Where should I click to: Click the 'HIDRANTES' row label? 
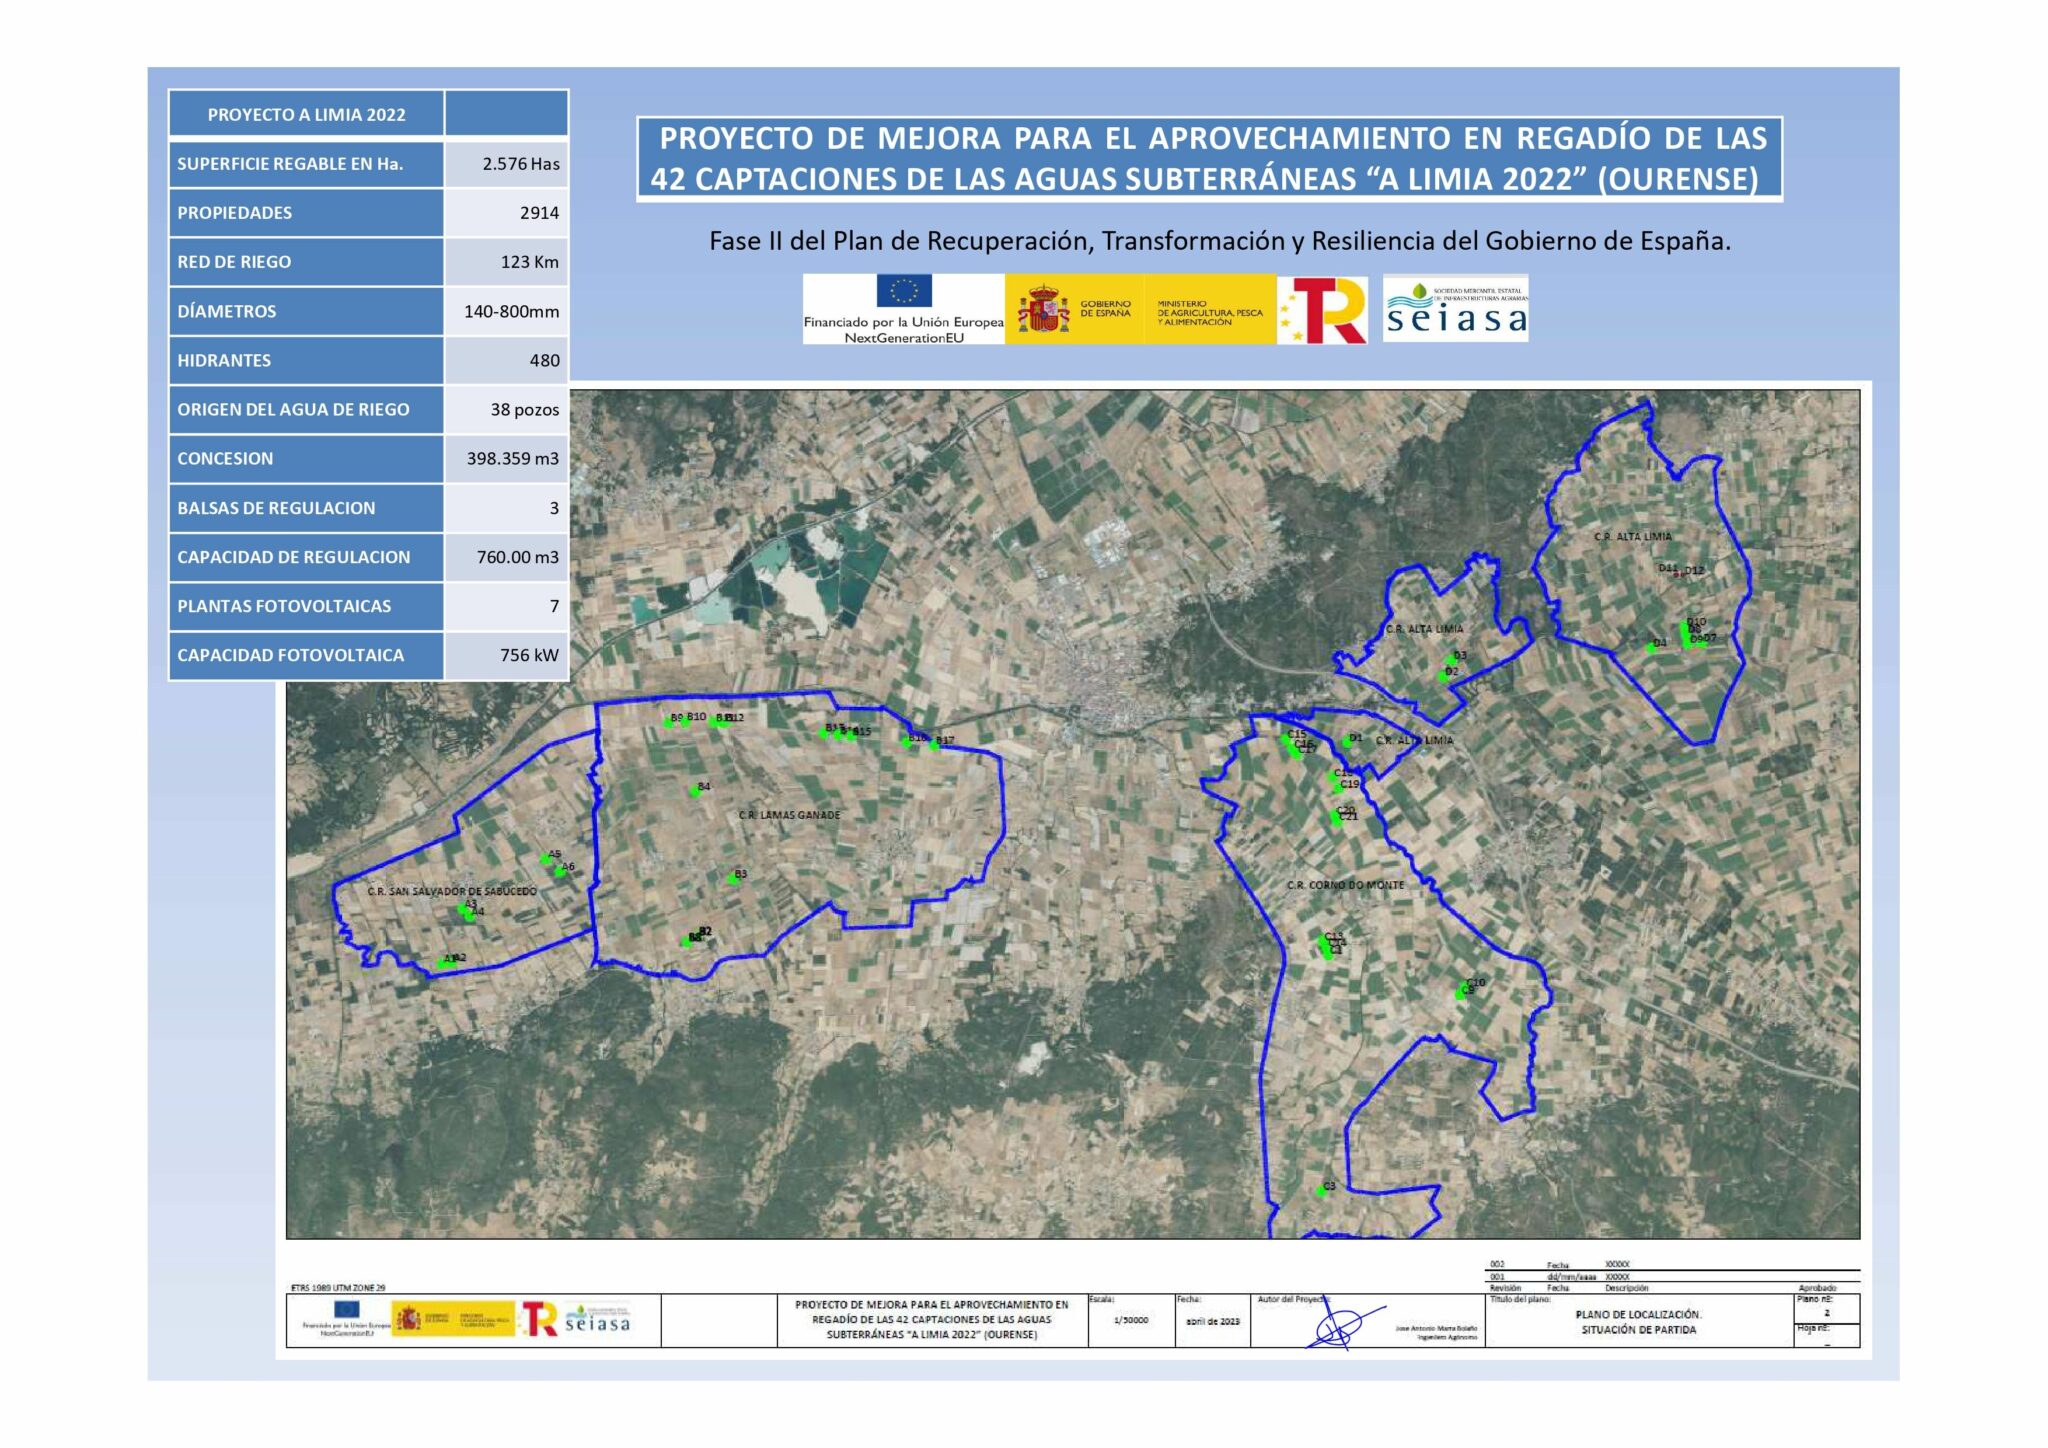pyautogui.click(x=307, y=360)
